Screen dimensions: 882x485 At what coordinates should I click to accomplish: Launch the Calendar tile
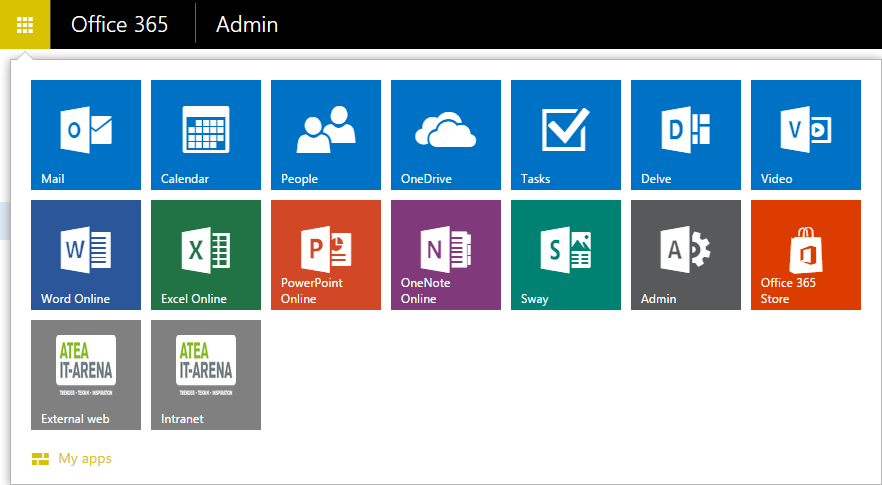[x=206, y=135]
